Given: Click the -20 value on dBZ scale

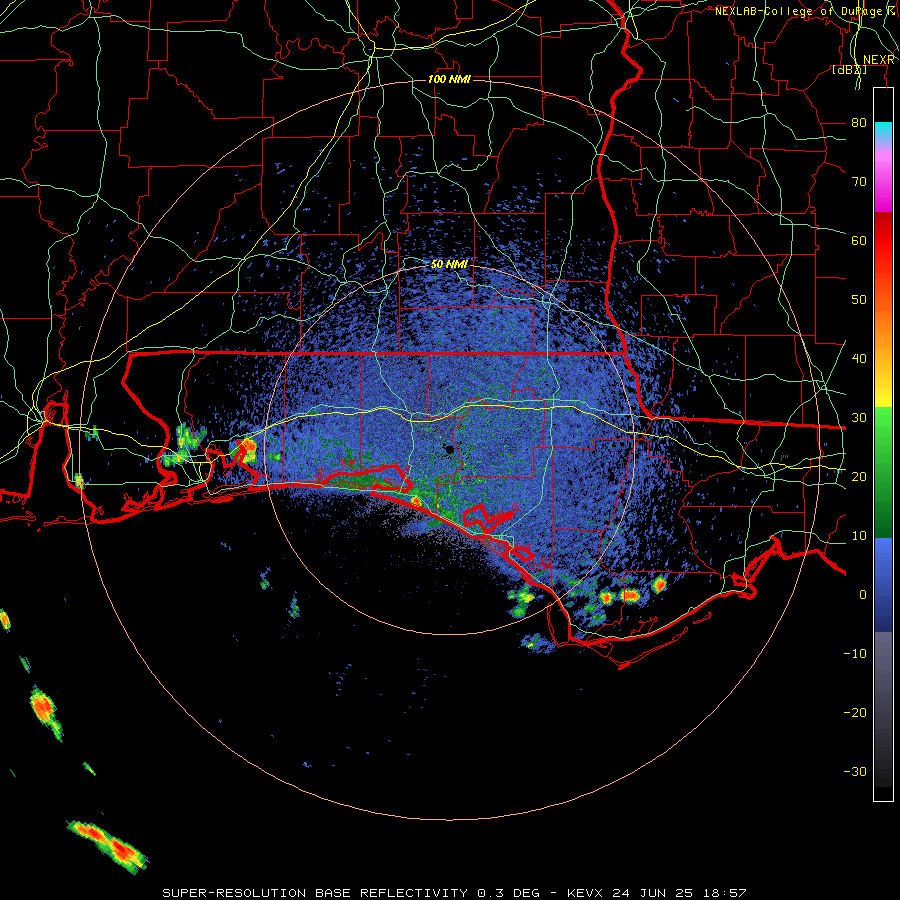Looking at the screenshot, I should [855, 713].
